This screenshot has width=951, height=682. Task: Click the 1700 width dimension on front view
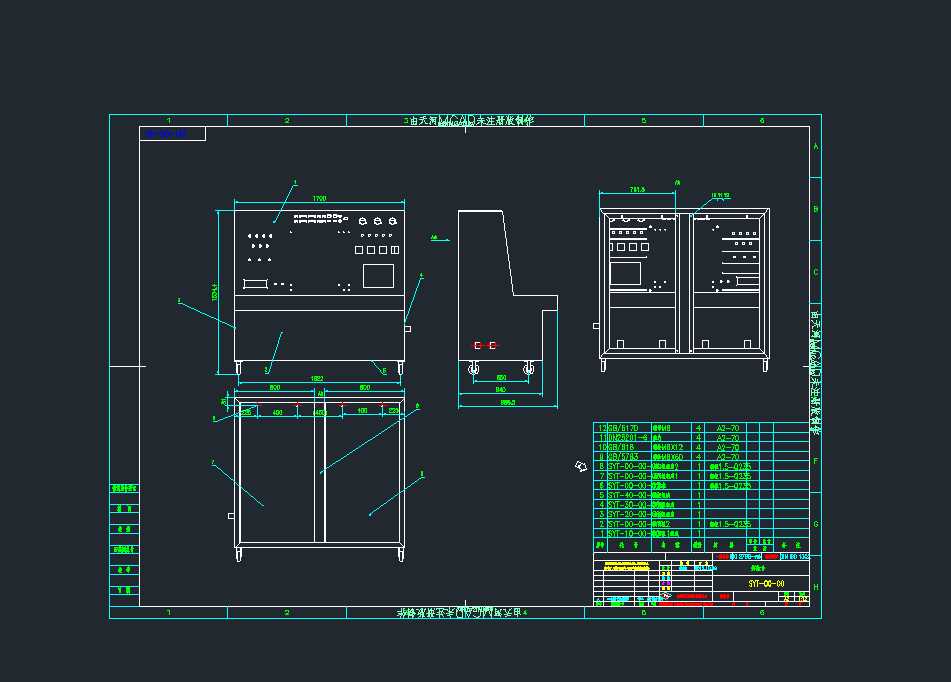pos(319,198)
